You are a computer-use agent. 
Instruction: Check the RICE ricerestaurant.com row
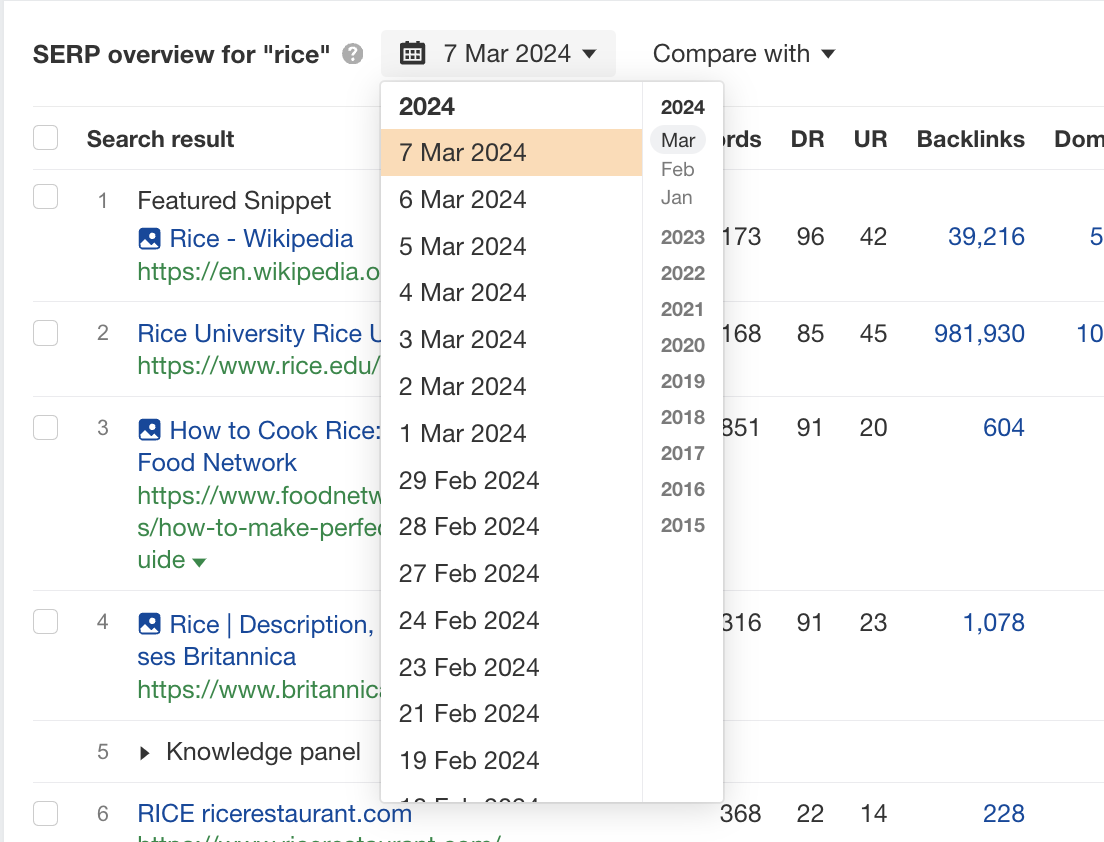45,814
